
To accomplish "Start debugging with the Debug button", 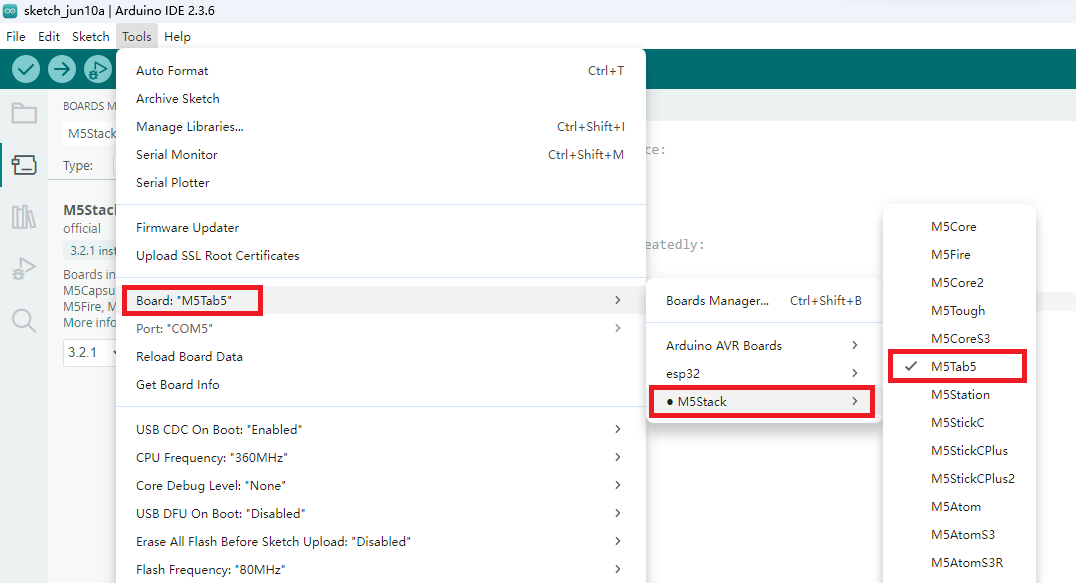I will (98, 69).
